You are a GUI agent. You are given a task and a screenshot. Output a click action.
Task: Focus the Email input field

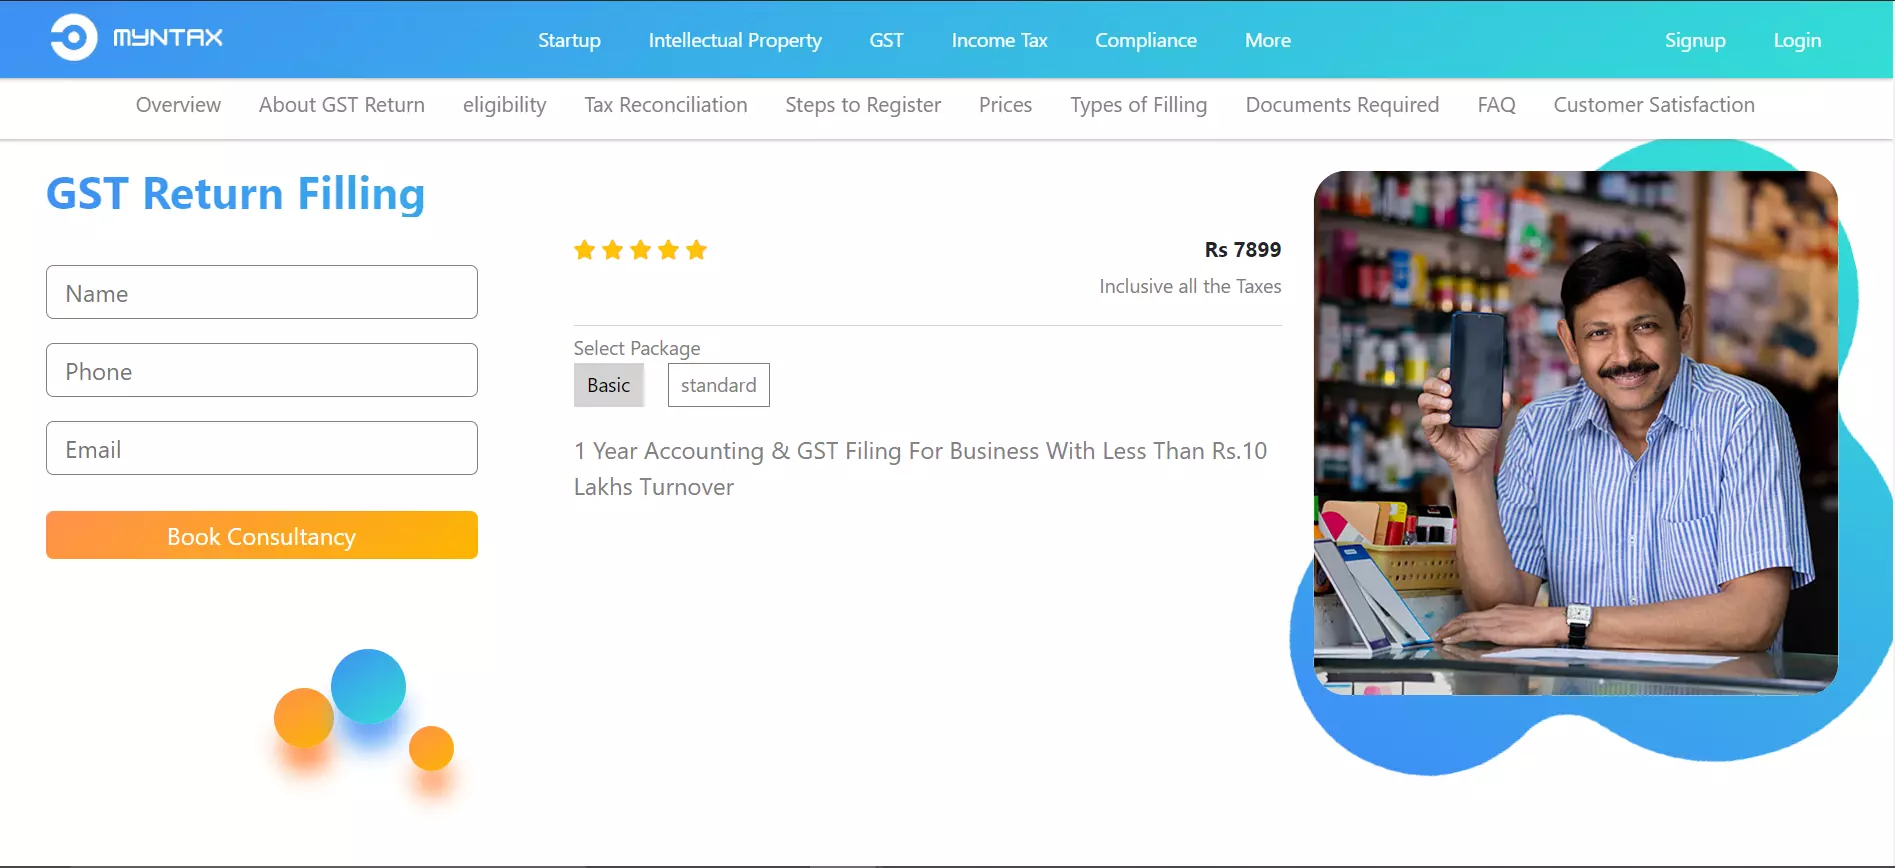pos(262,448)
